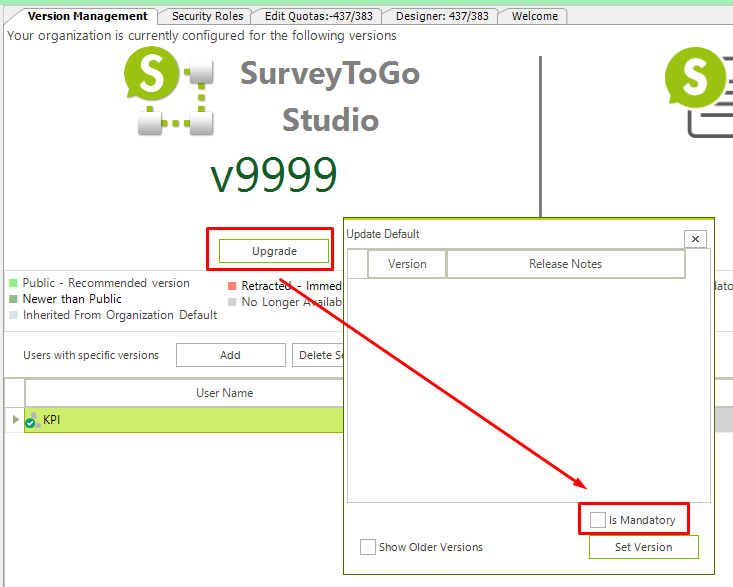733x587 pixels.
Task: Click the SurveyToGo Studio logo icon
Action: (x=169, y=91)
